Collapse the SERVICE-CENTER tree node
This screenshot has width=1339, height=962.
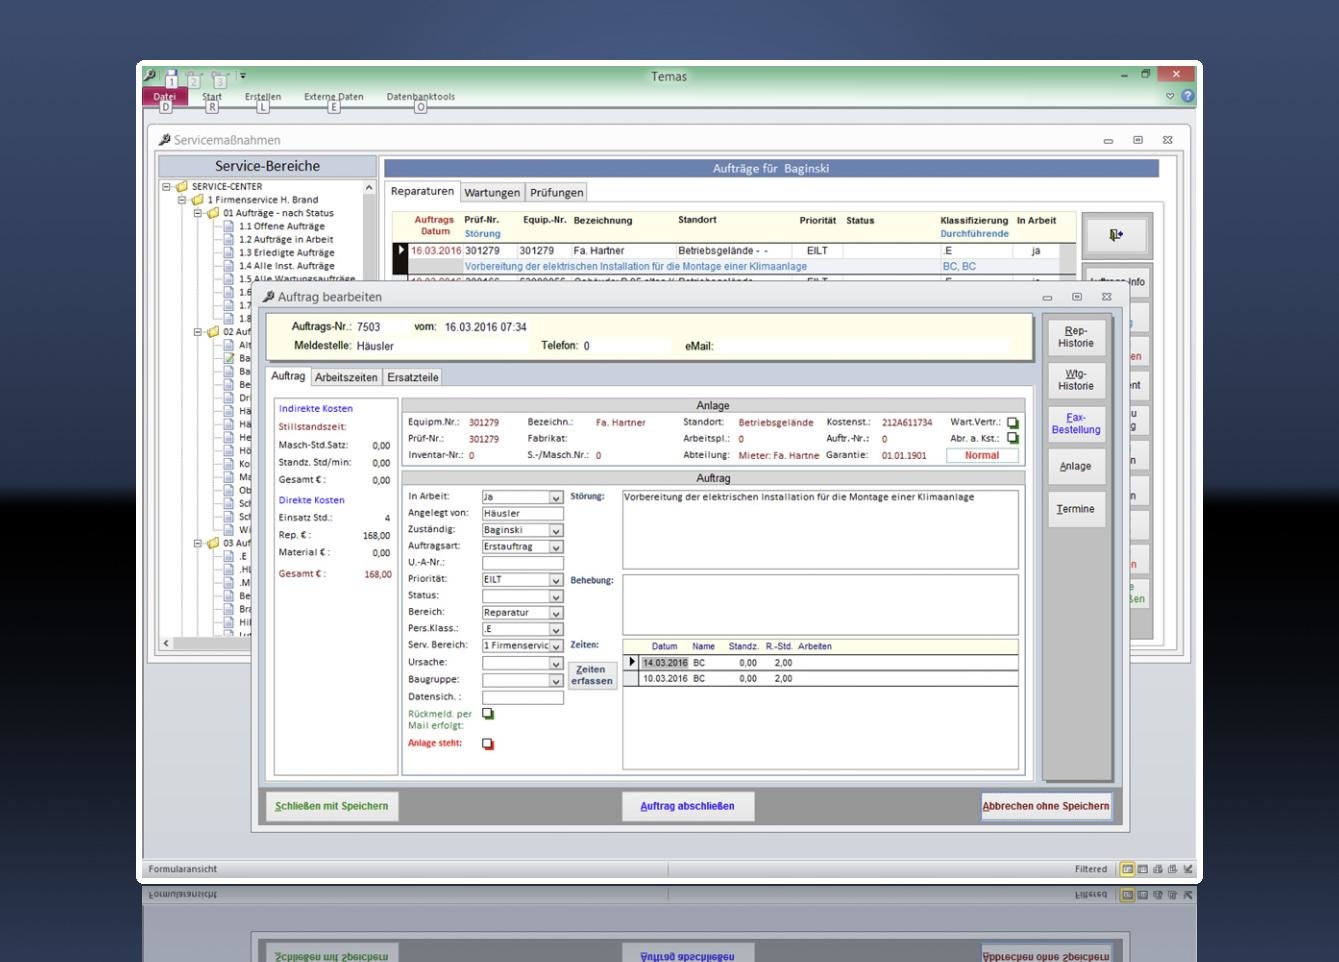click(x=167, y=187)
